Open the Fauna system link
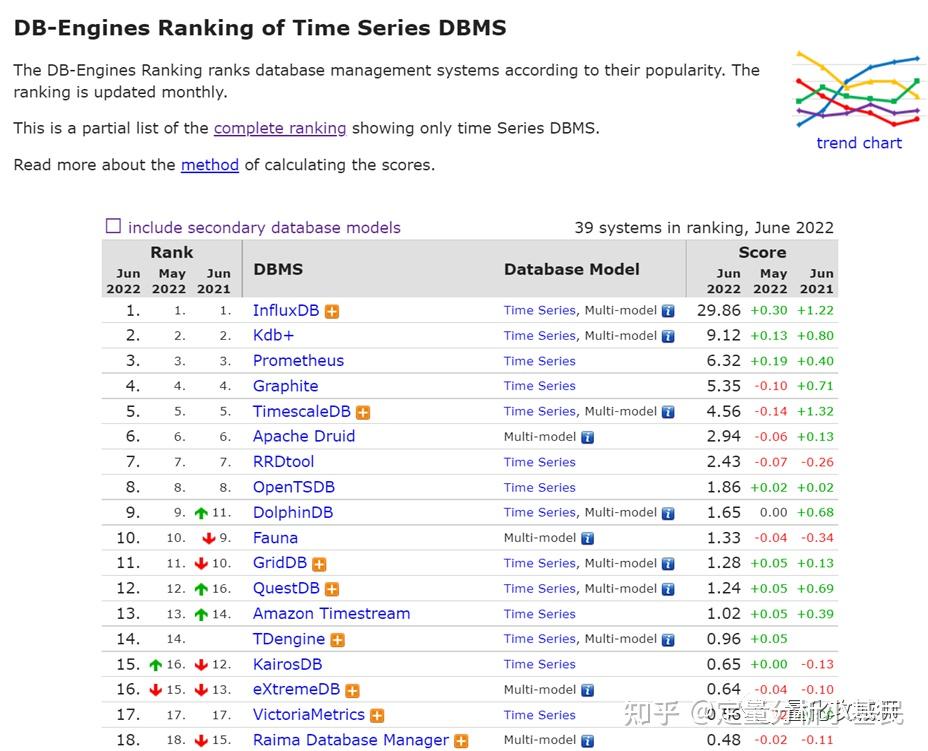 pos(275,538)
